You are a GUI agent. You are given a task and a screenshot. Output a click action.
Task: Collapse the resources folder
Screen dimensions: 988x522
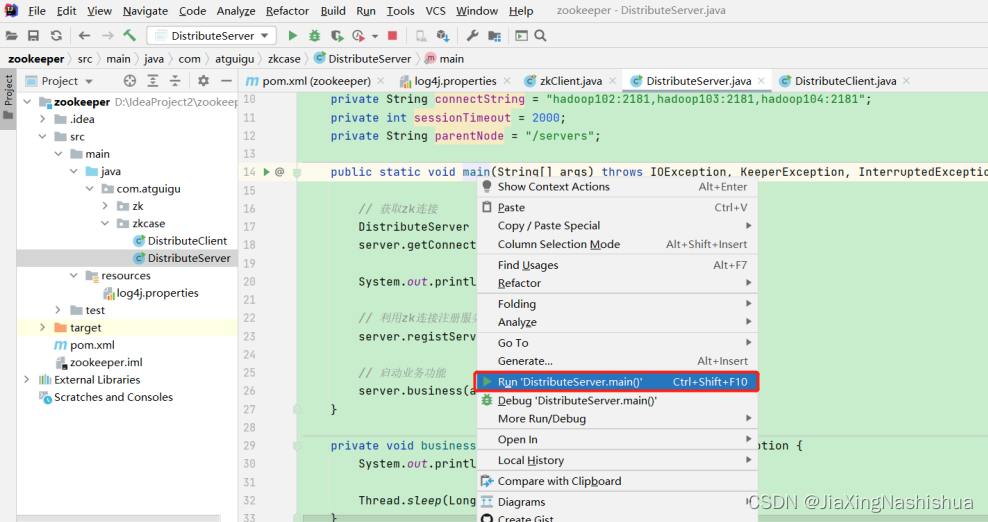pos(74,276)
